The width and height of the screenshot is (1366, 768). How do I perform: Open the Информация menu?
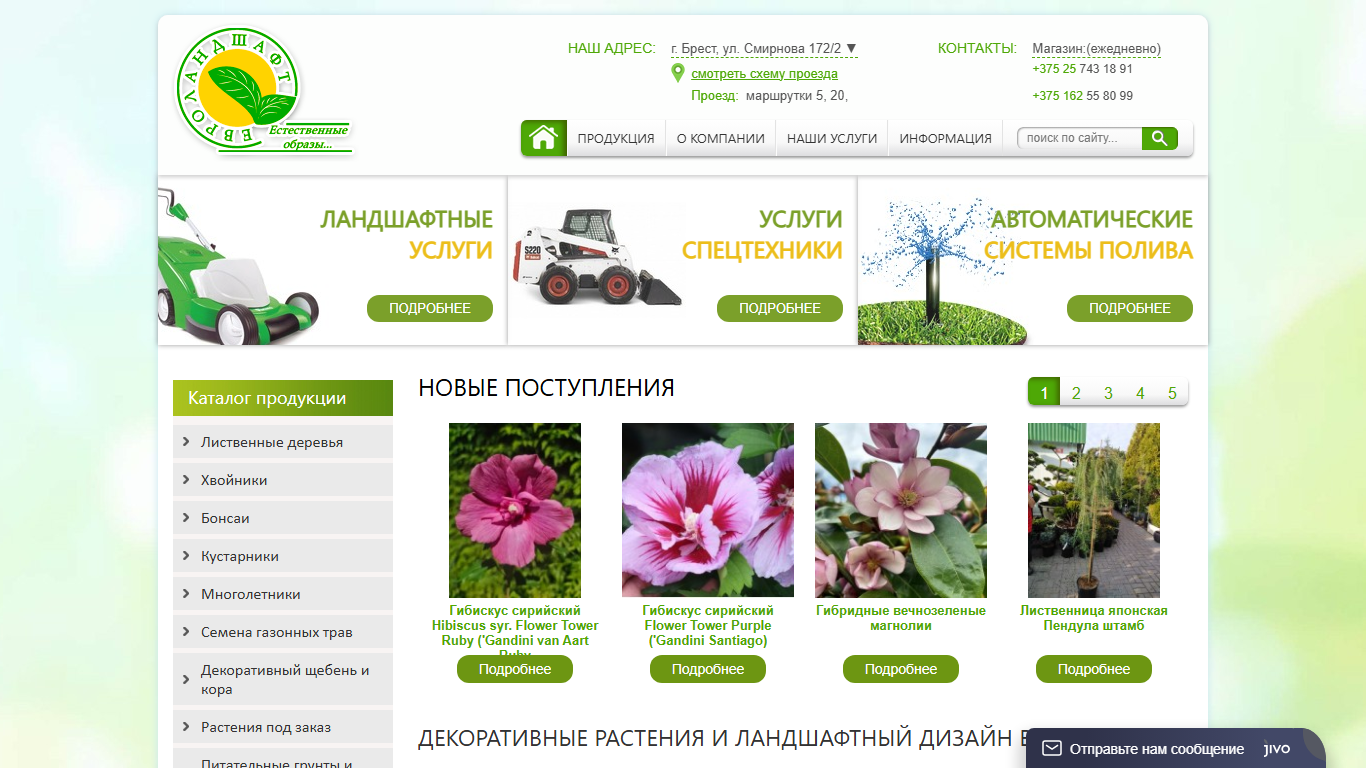tap(945, 138)
